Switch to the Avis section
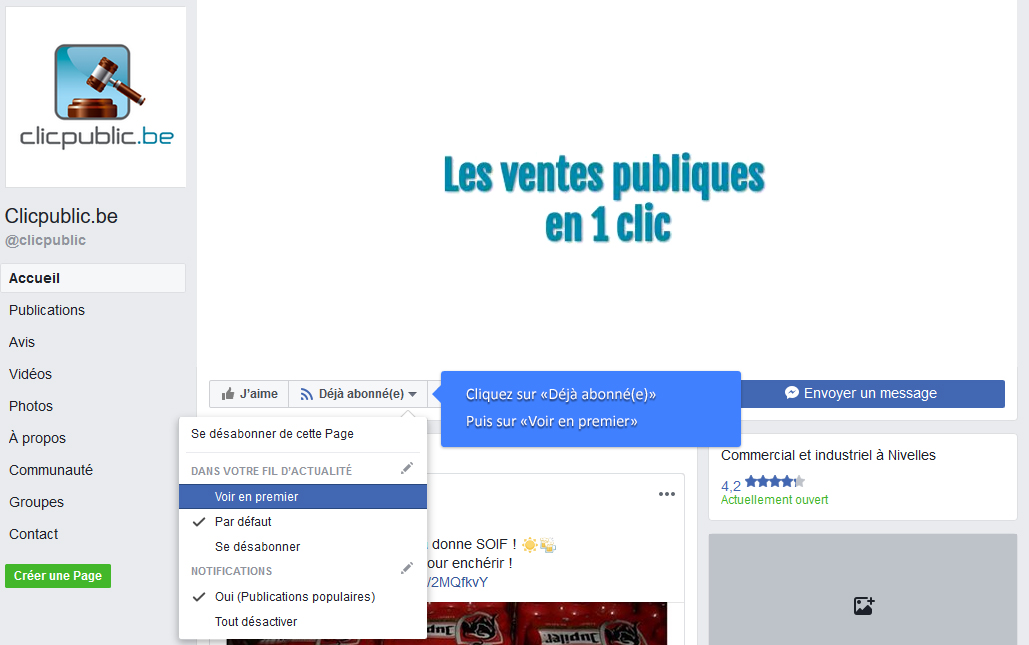The image size is (1029, 645). (x=21, y=341)
